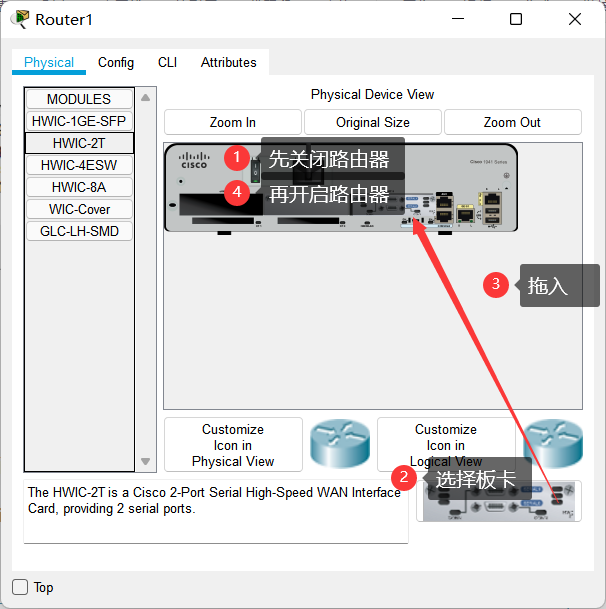Select the HWIC-2T module
The width and height of the screenshot is (606, 609).
pyautogui.click(x=79, y=143)
